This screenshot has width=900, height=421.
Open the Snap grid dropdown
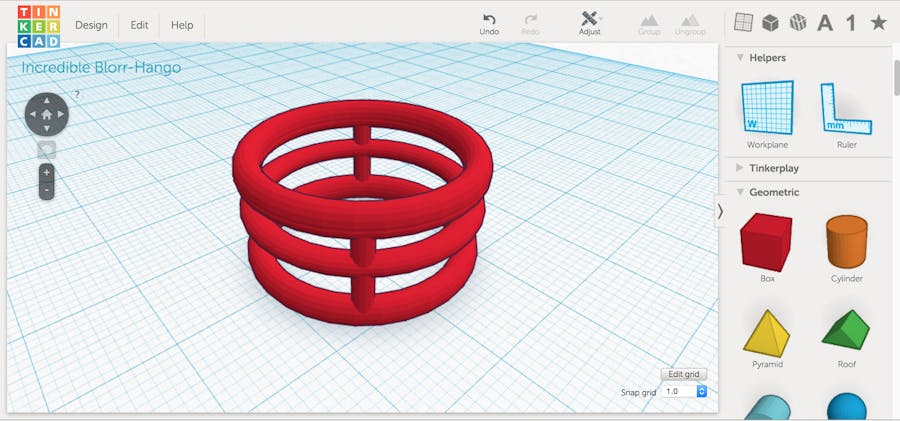pyautogui.click(x=684, y=391)
